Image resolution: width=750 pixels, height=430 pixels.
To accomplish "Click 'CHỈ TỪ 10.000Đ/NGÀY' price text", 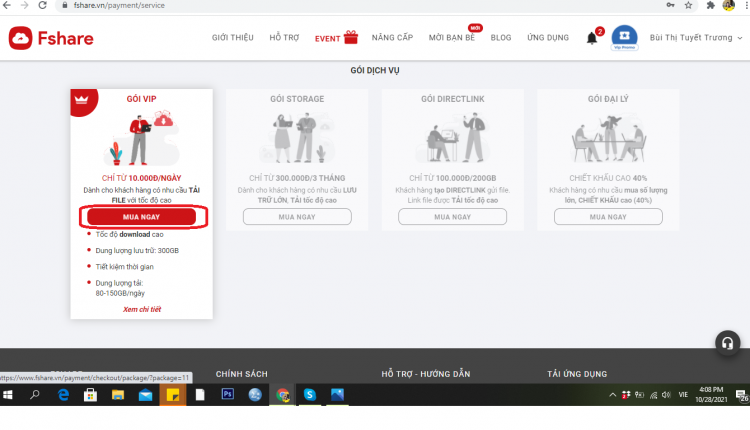I will pyautogui.click(x=142, y=178).
